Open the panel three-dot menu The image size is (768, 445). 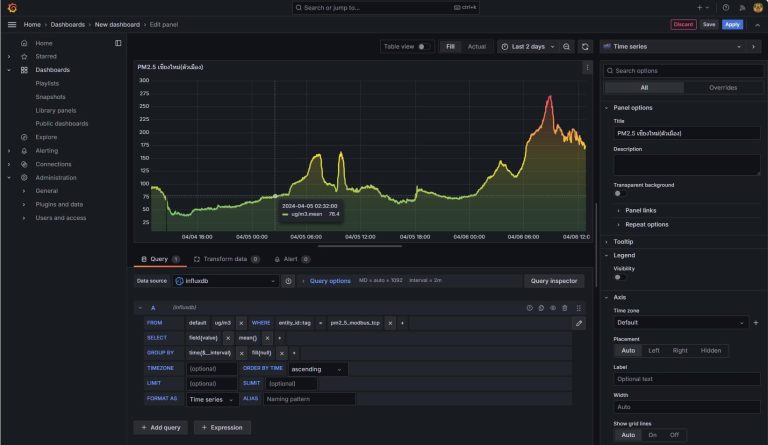pyautogui.click(x=587, y=67)
